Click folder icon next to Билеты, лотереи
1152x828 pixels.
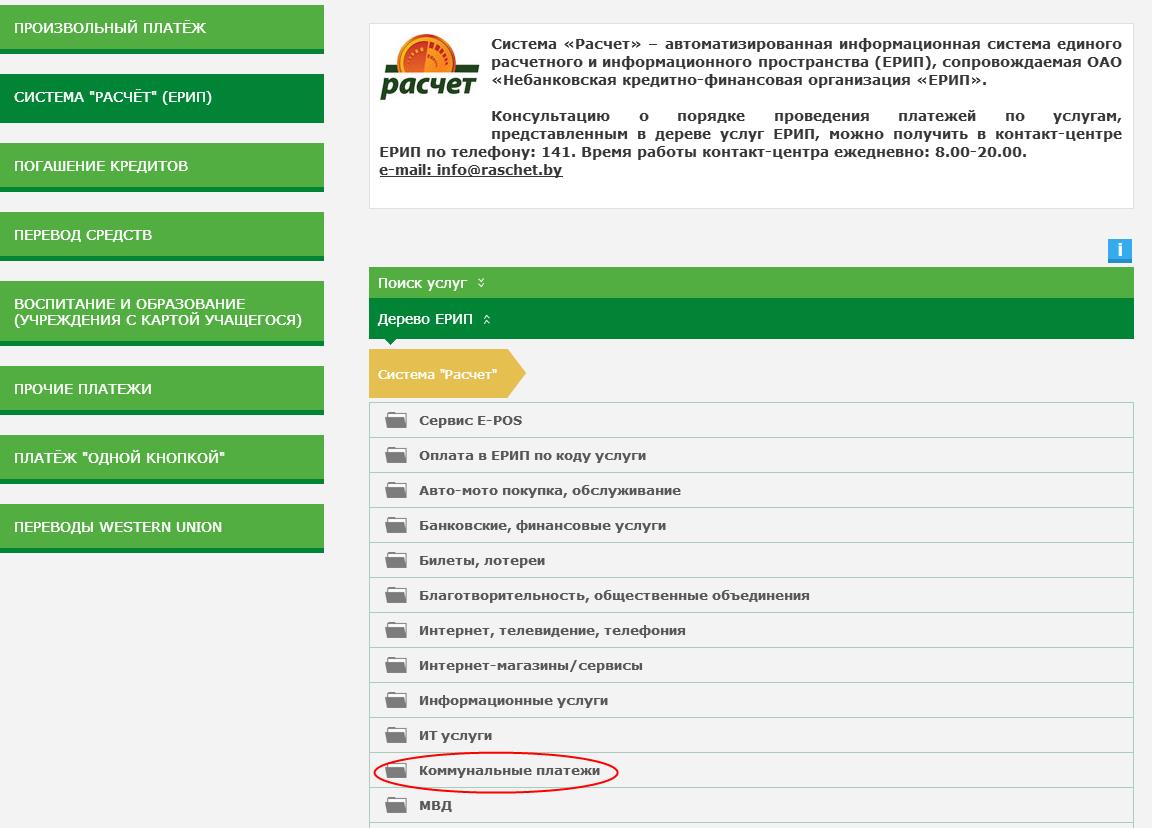tap(396, 561)
